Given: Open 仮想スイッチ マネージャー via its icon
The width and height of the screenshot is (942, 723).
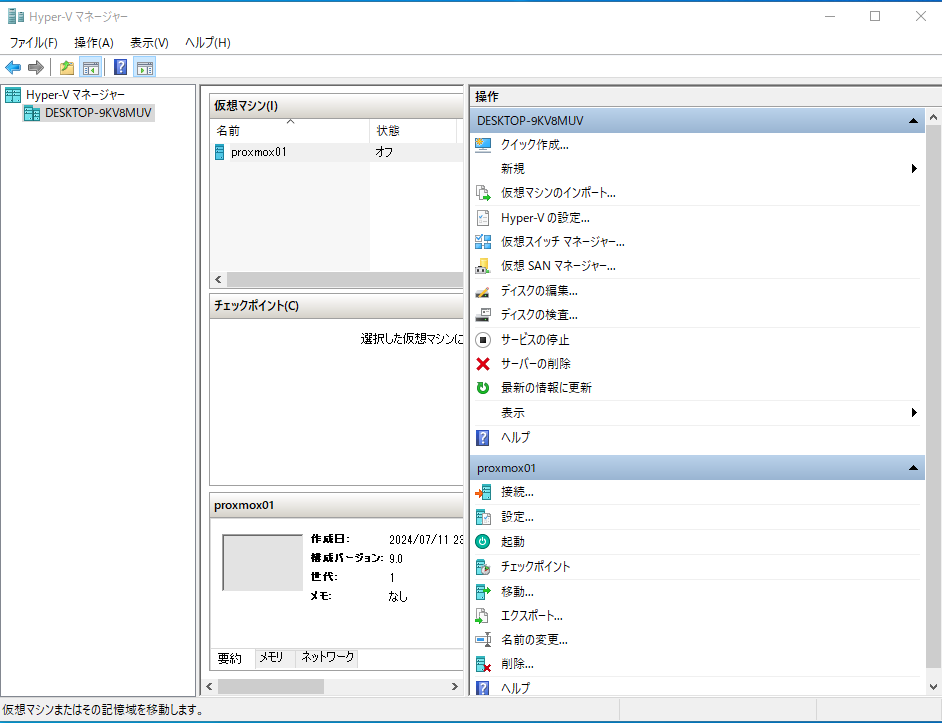Looking at the screenshot, I should pyautogui.click(x=483, y=242).
